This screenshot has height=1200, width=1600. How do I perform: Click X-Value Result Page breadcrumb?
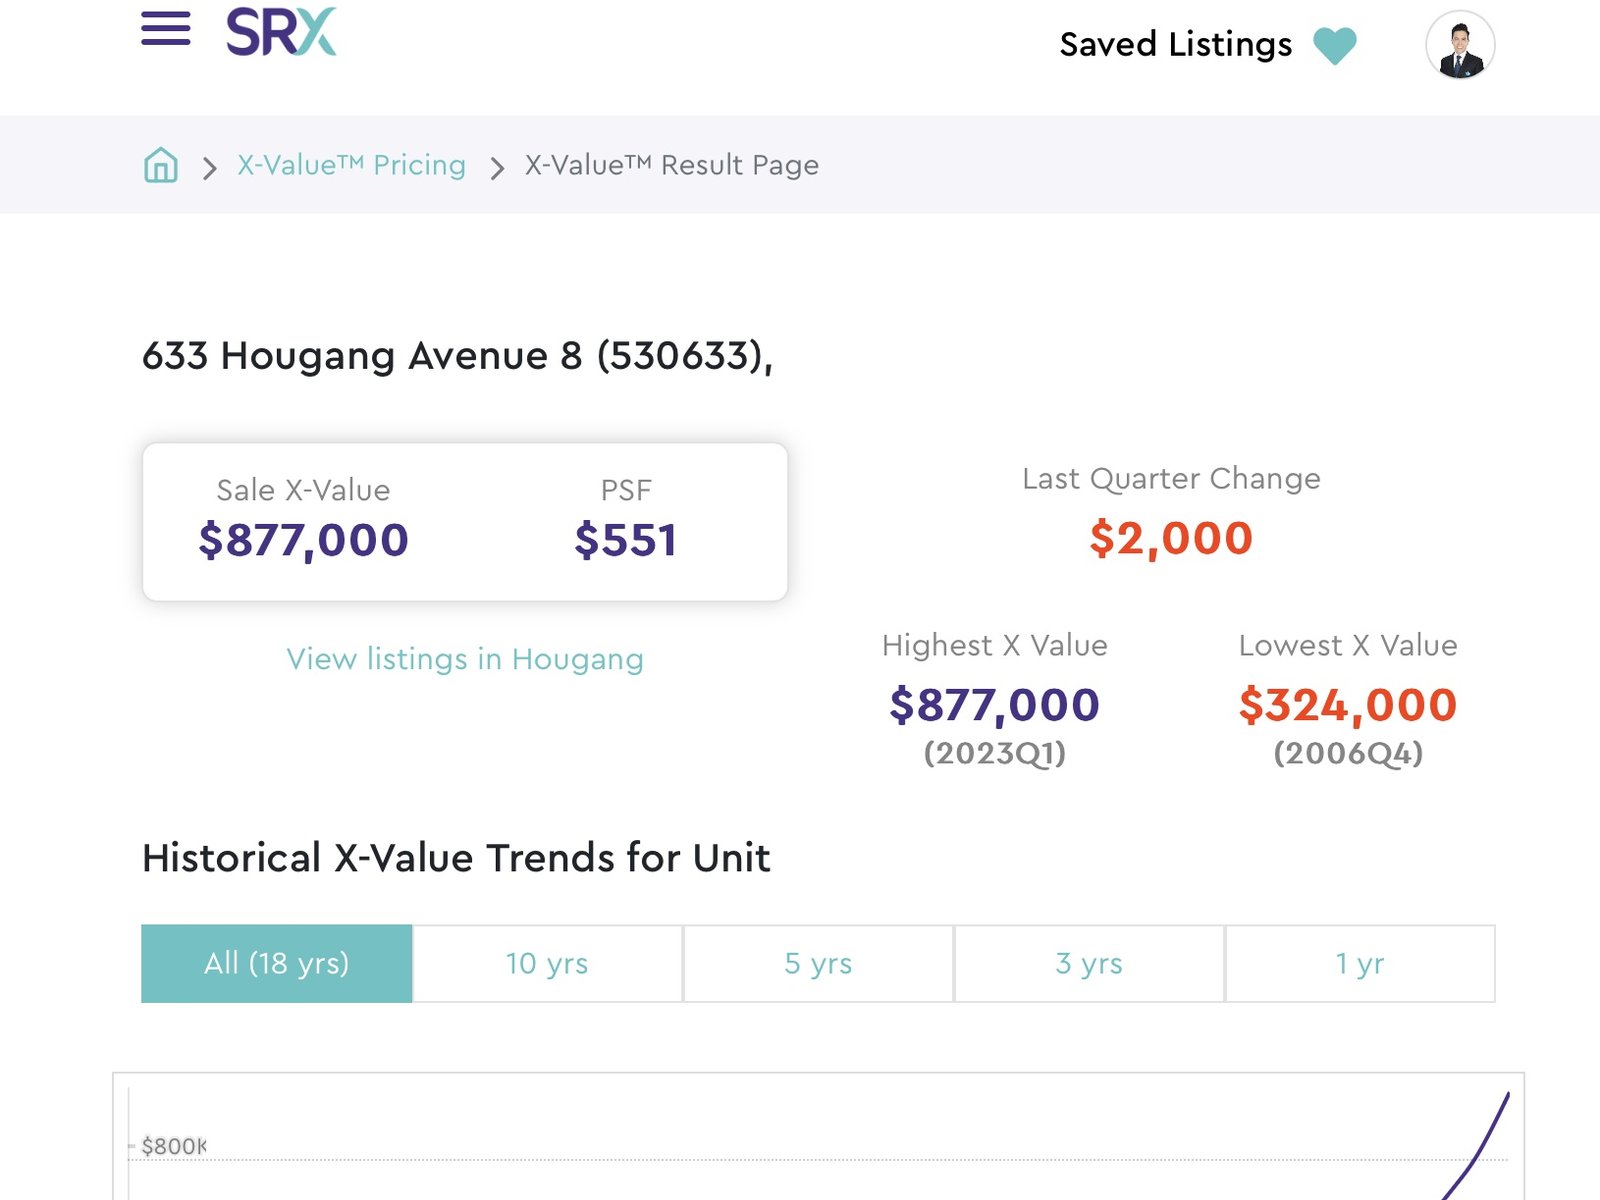[x=672, y=165]
